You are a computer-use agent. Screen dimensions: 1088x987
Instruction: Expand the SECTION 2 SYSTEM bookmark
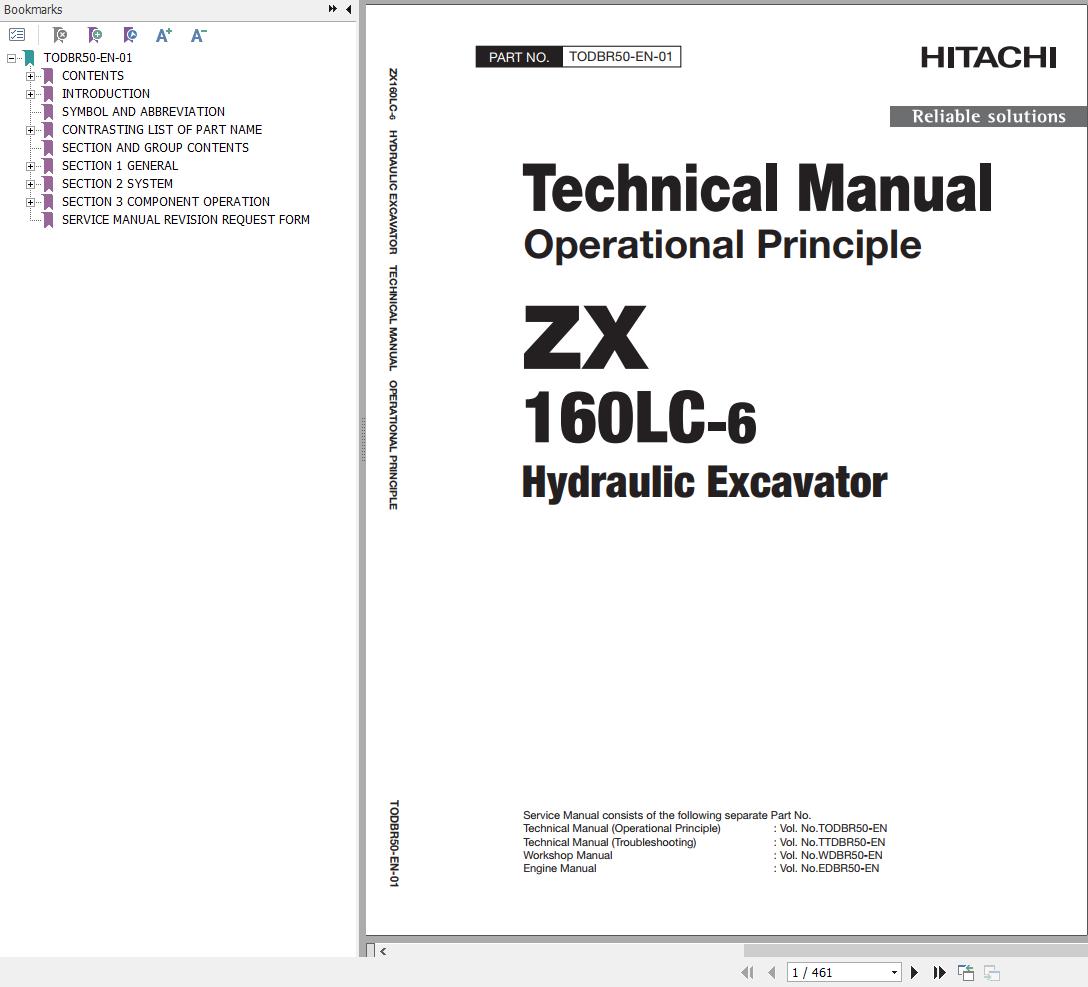pyautogui.click(x=30, y=185)
